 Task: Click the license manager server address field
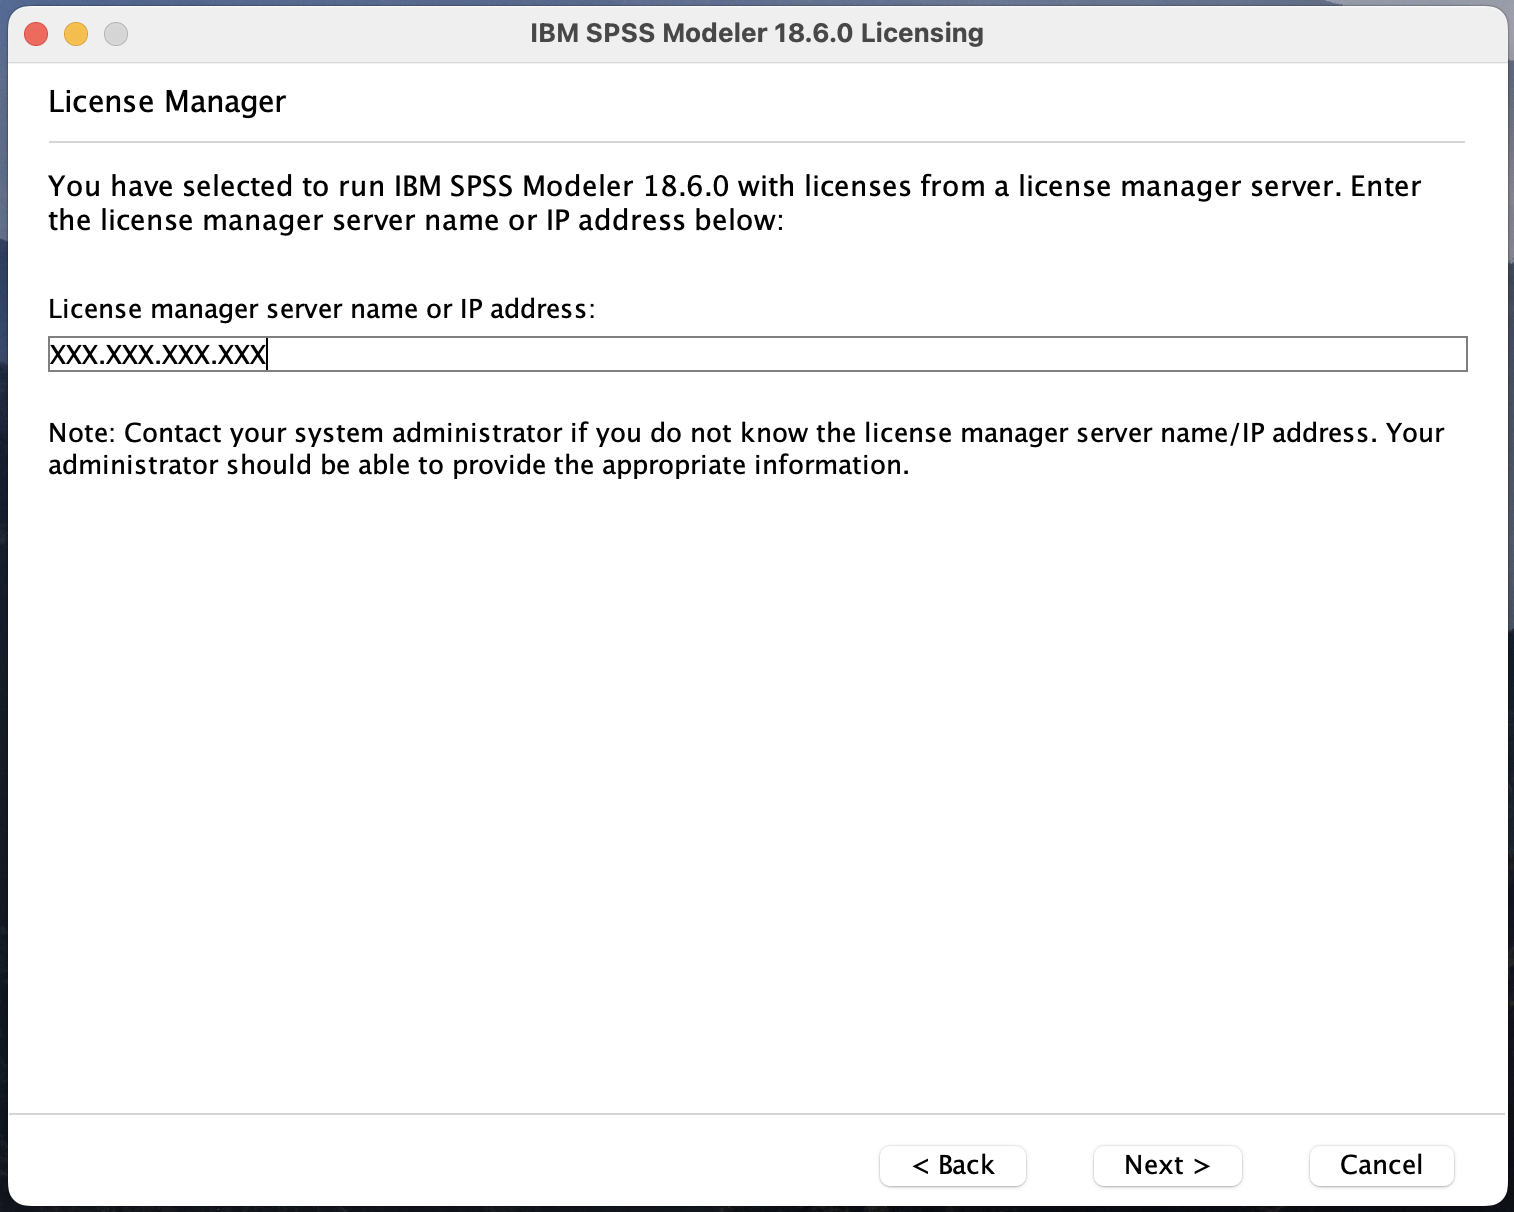tap(757, 354)
